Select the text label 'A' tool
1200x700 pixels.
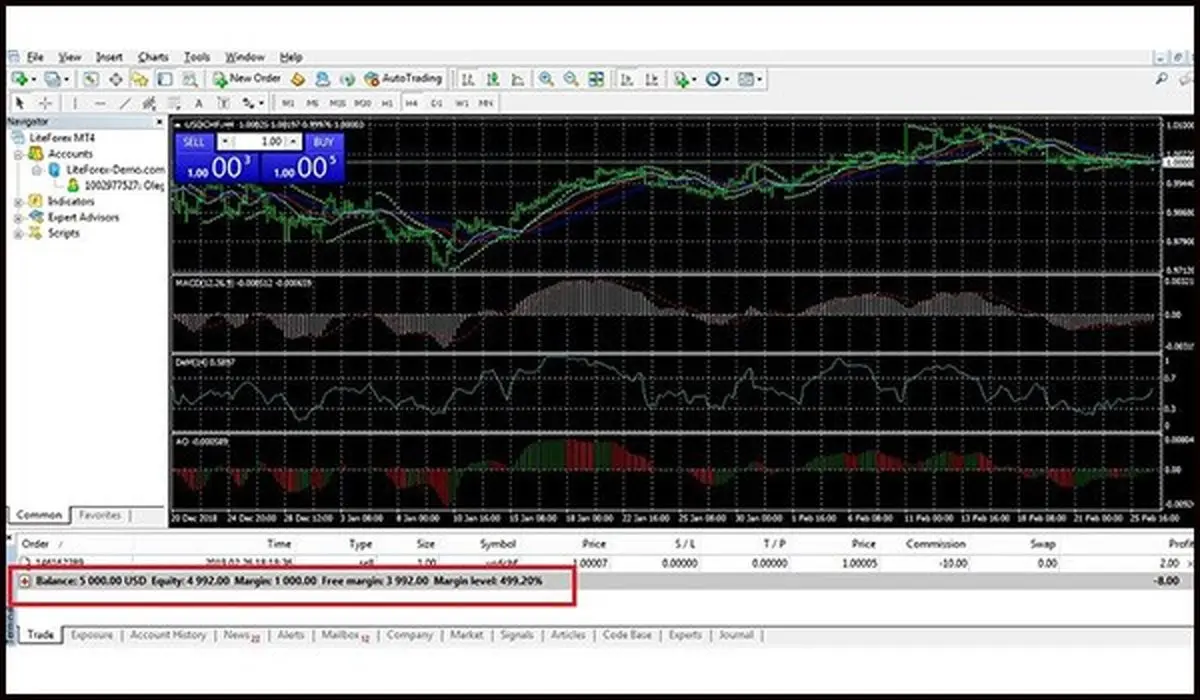pos(198,103)
